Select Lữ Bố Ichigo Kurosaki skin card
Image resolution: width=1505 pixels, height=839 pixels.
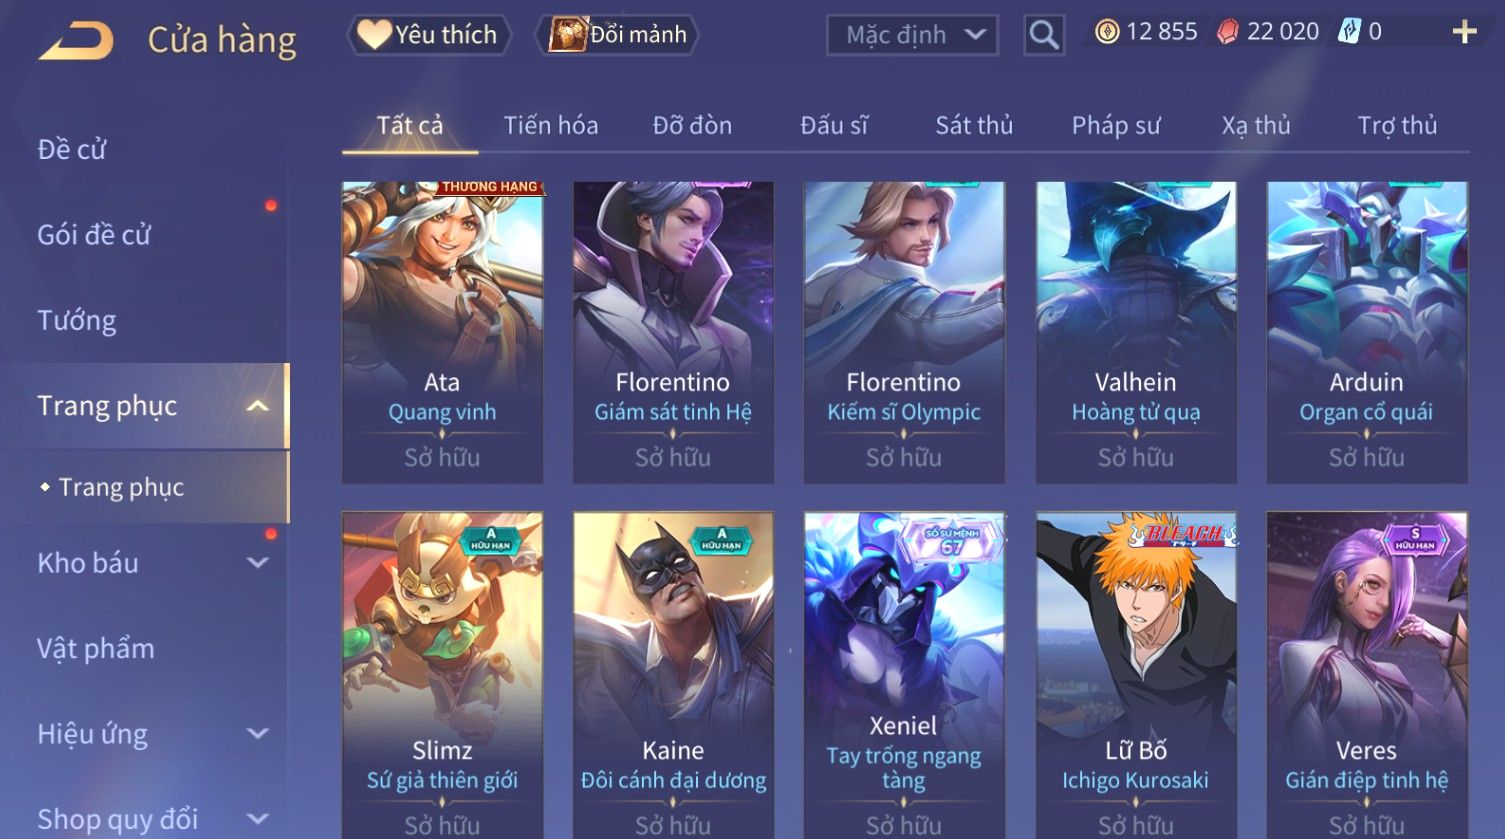pyautogui.click(x=1135, y=675)
